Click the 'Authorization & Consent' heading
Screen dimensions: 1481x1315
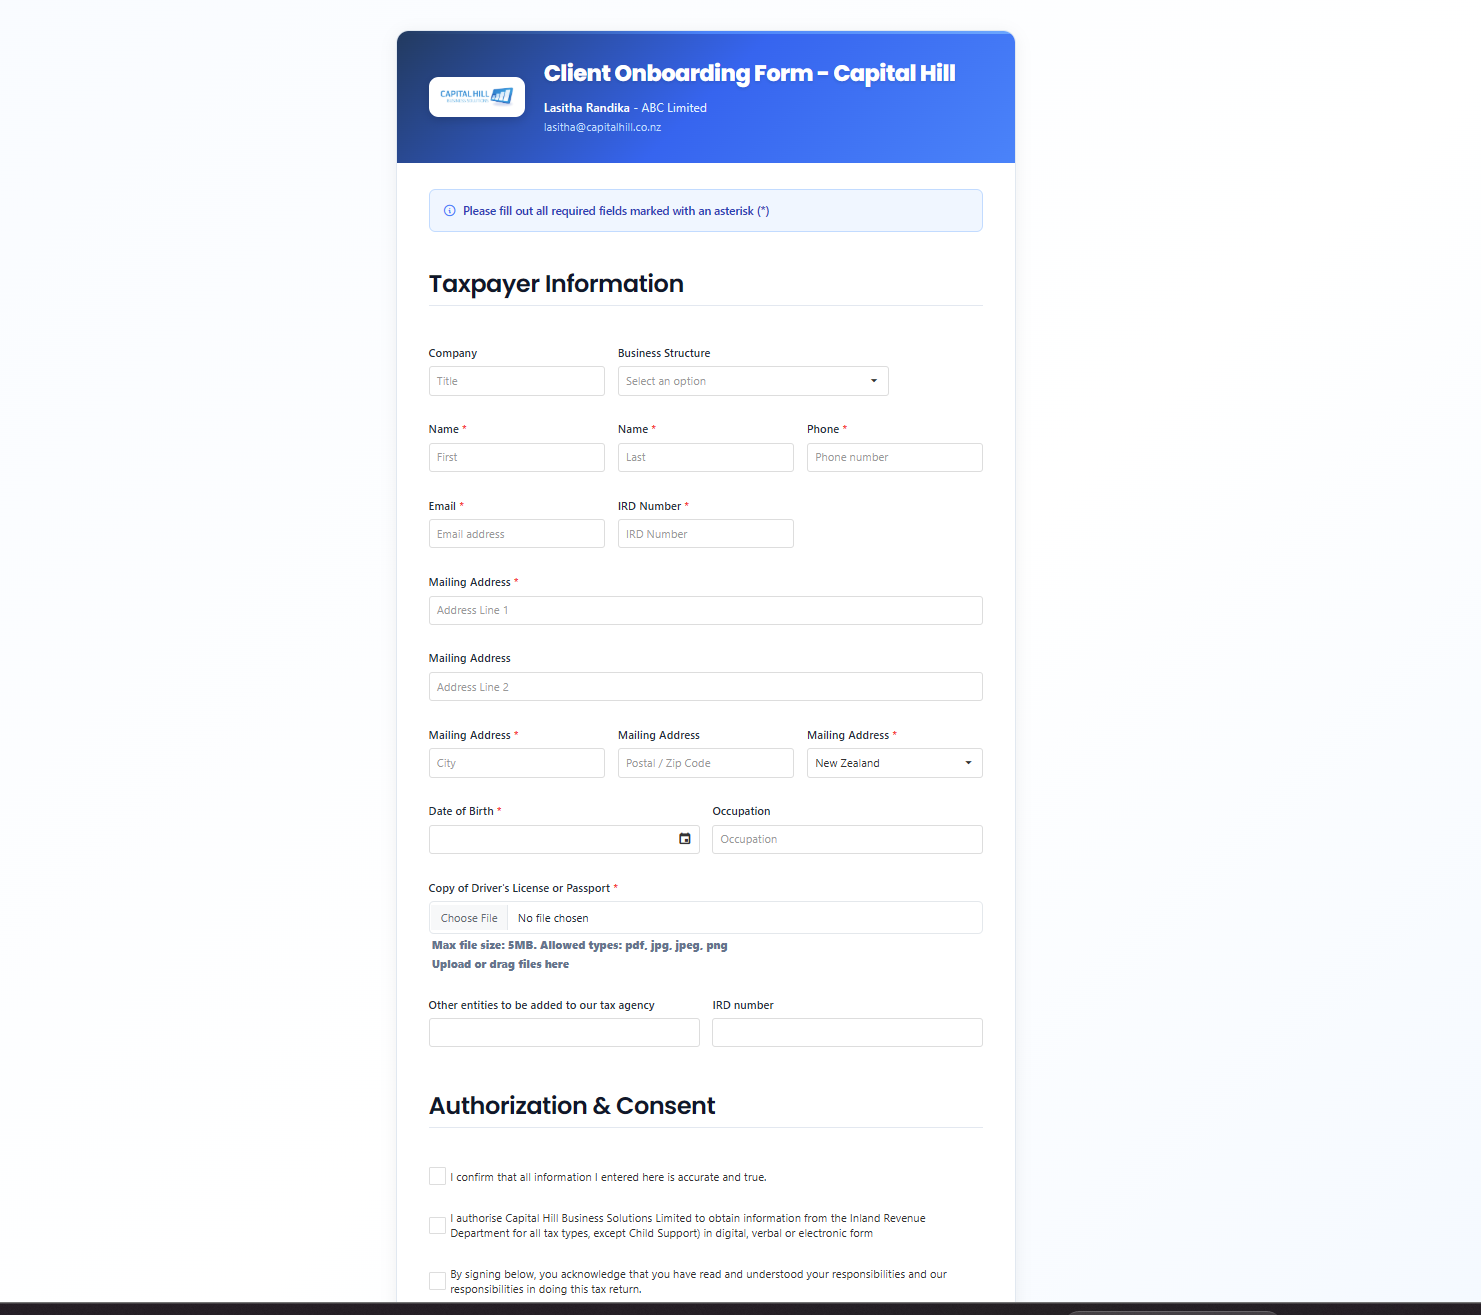(572, 1106)
